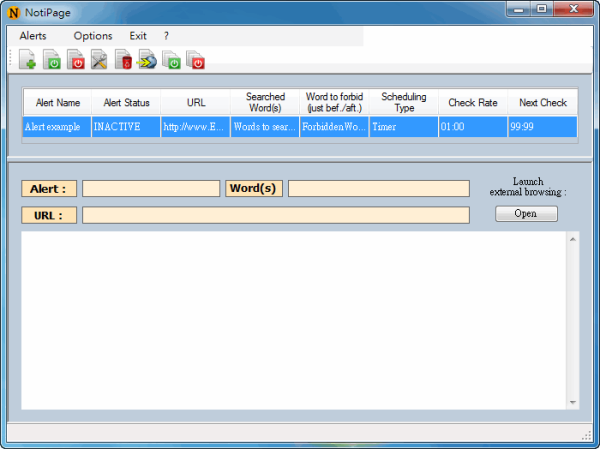The image size is (600, 449).
Task: Open the Options menu
Action: 93,36
